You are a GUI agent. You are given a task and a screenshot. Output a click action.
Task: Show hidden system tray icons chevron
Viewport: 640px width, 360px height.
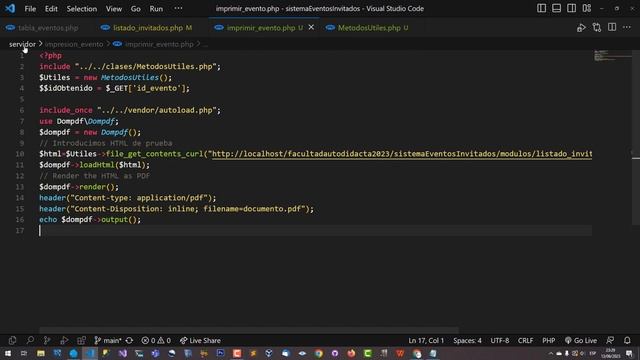point(551,353)
